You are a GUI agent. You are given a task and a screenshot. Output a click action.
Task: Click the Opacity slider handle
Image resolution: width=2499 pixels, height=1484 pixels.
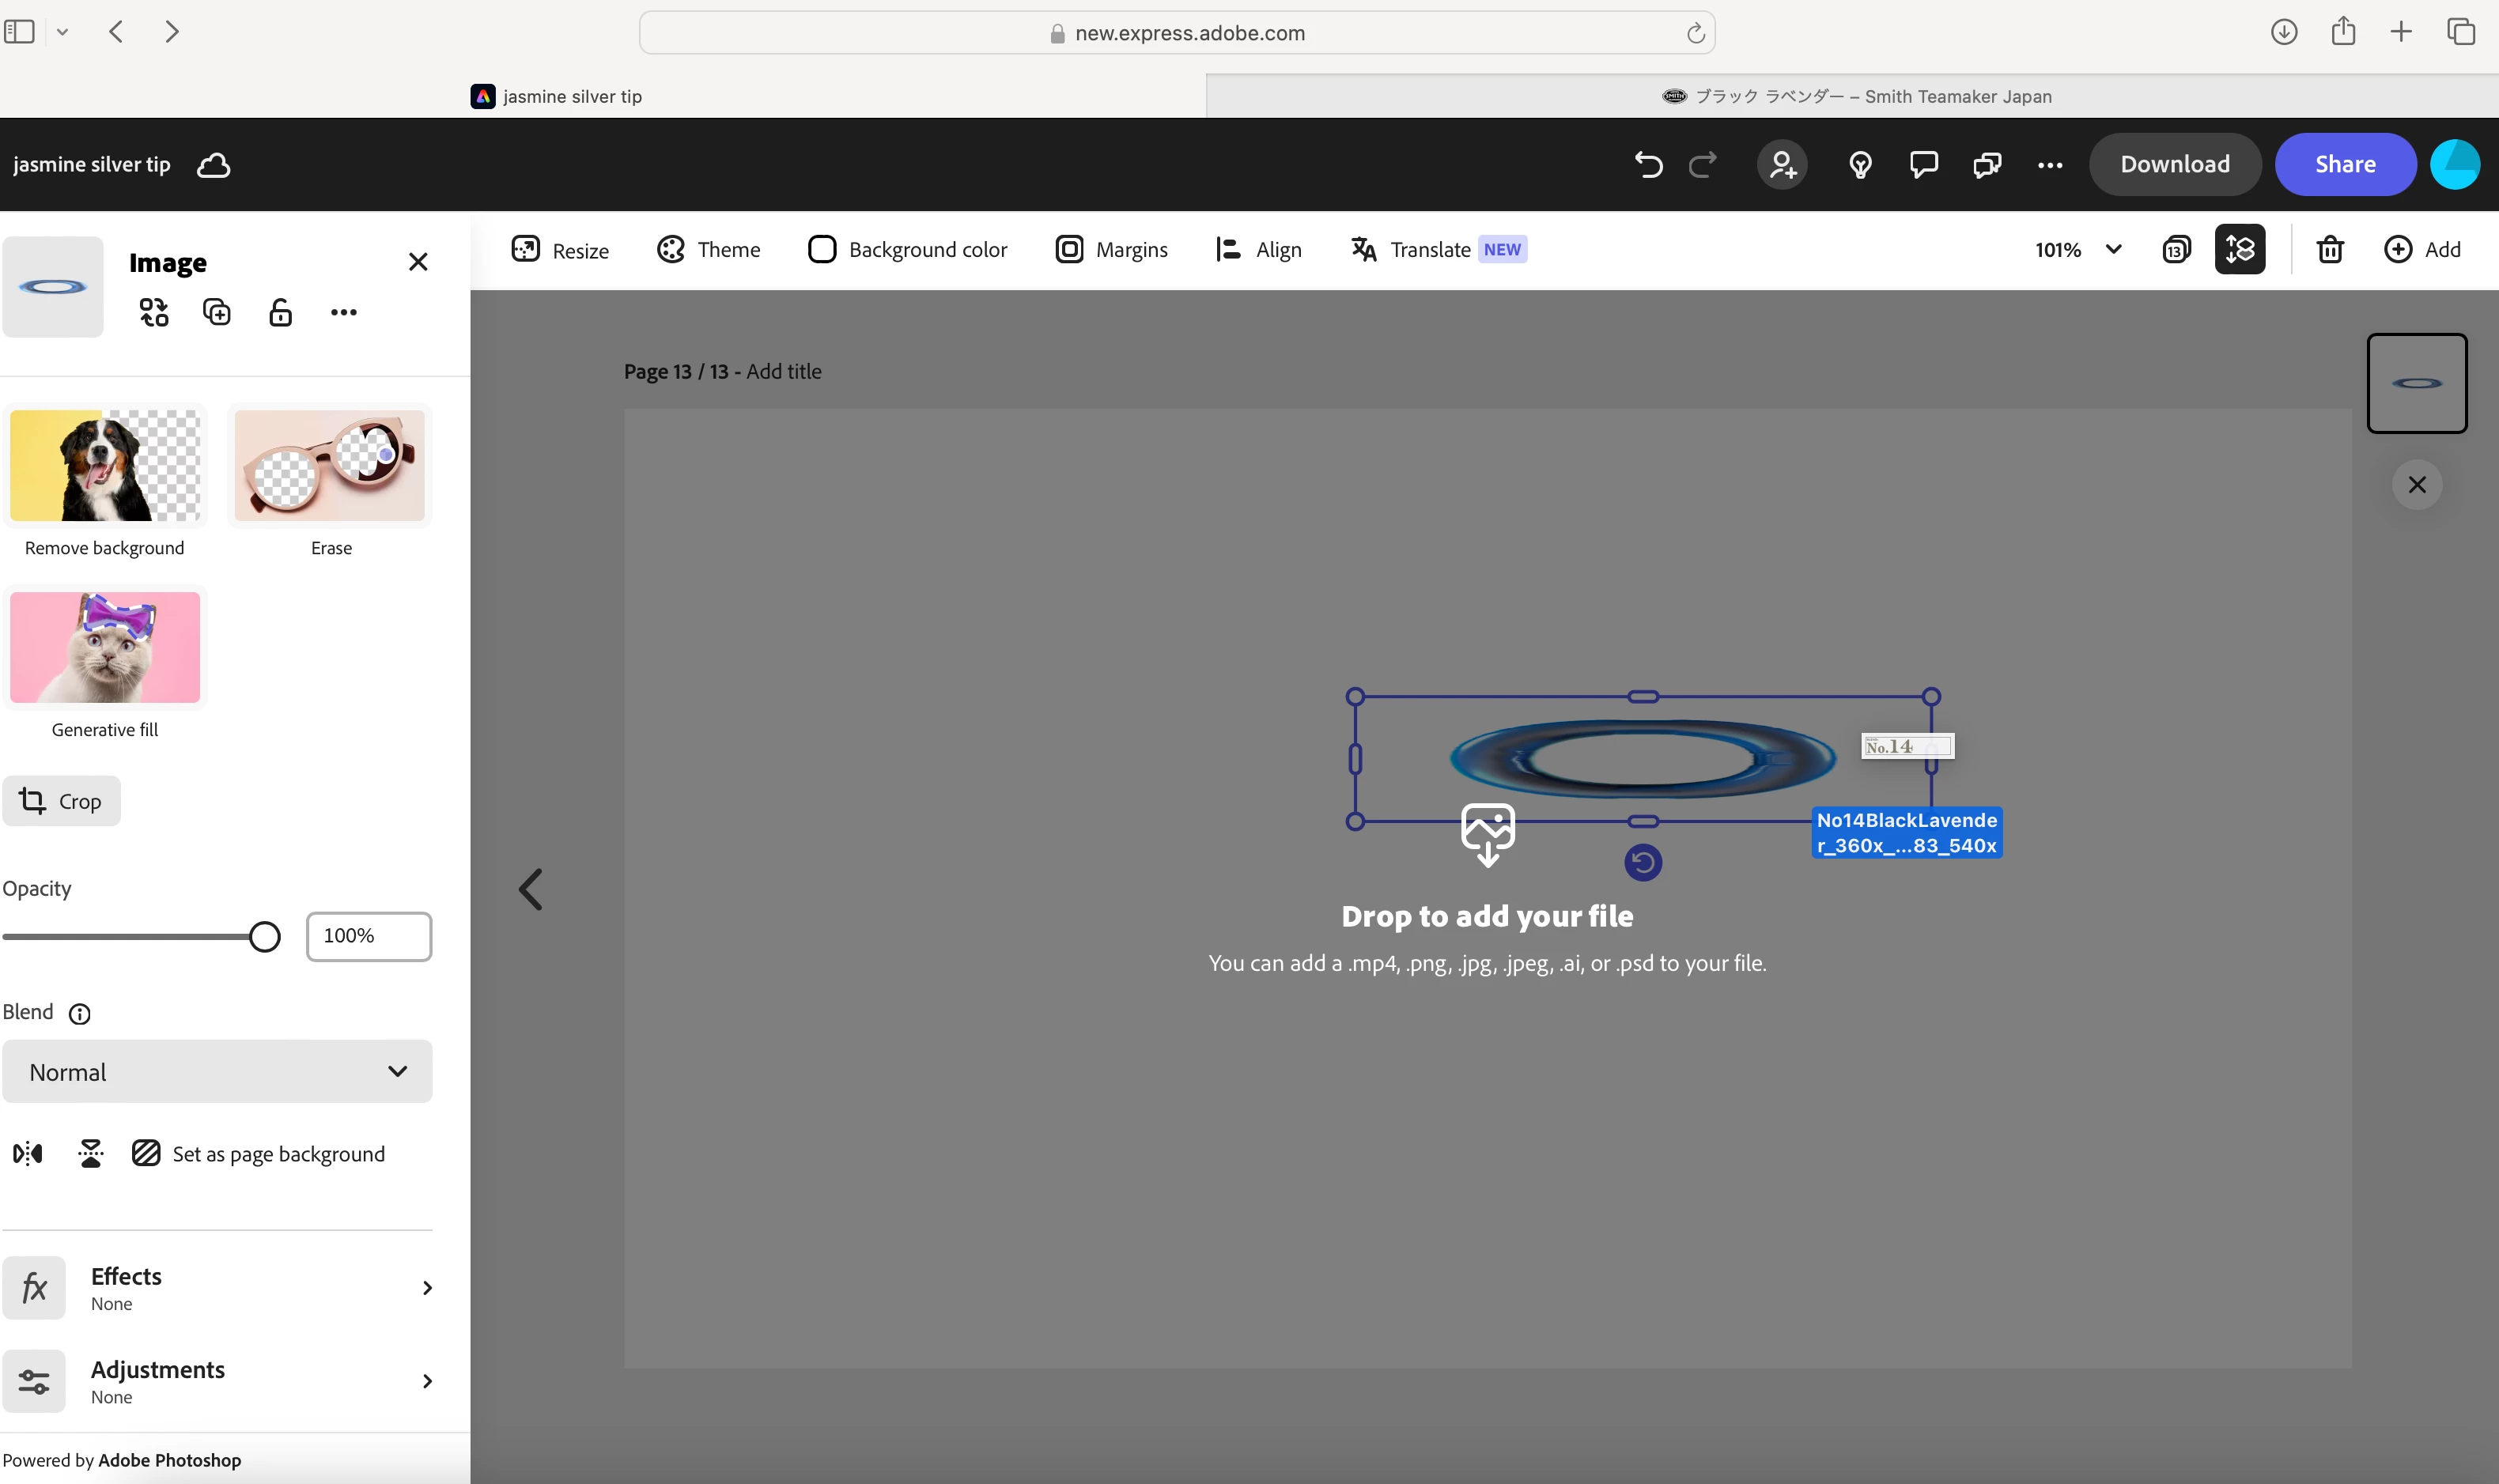(x=265, y=937)
